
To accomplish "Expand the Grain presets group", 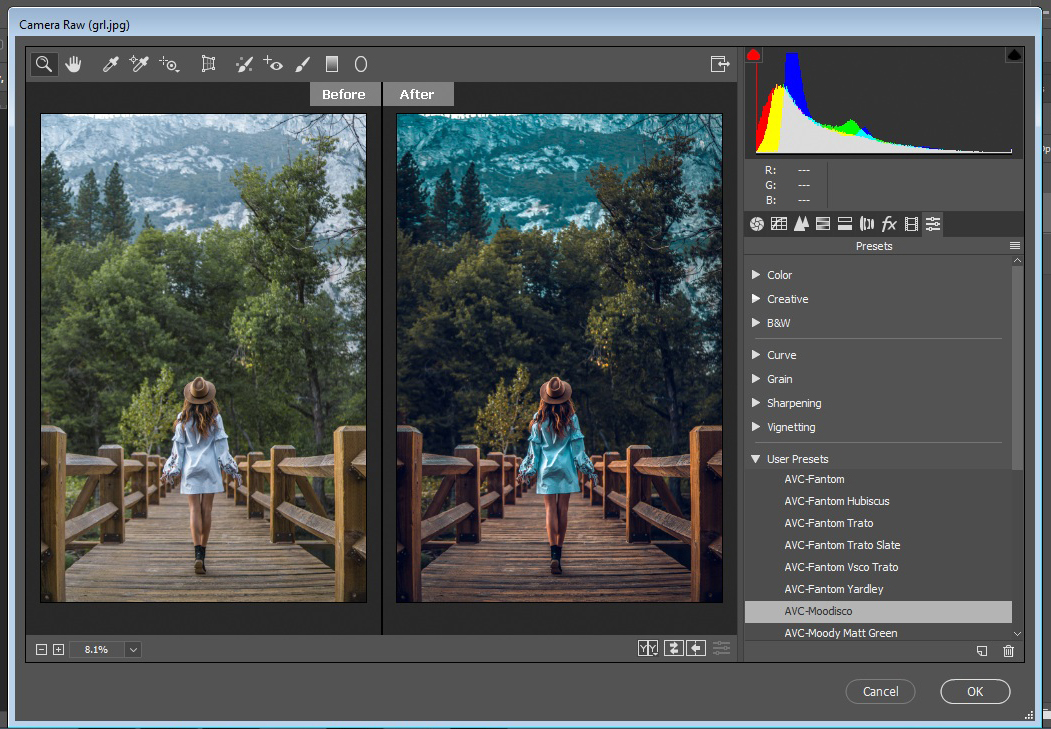I will pos(756,379).
